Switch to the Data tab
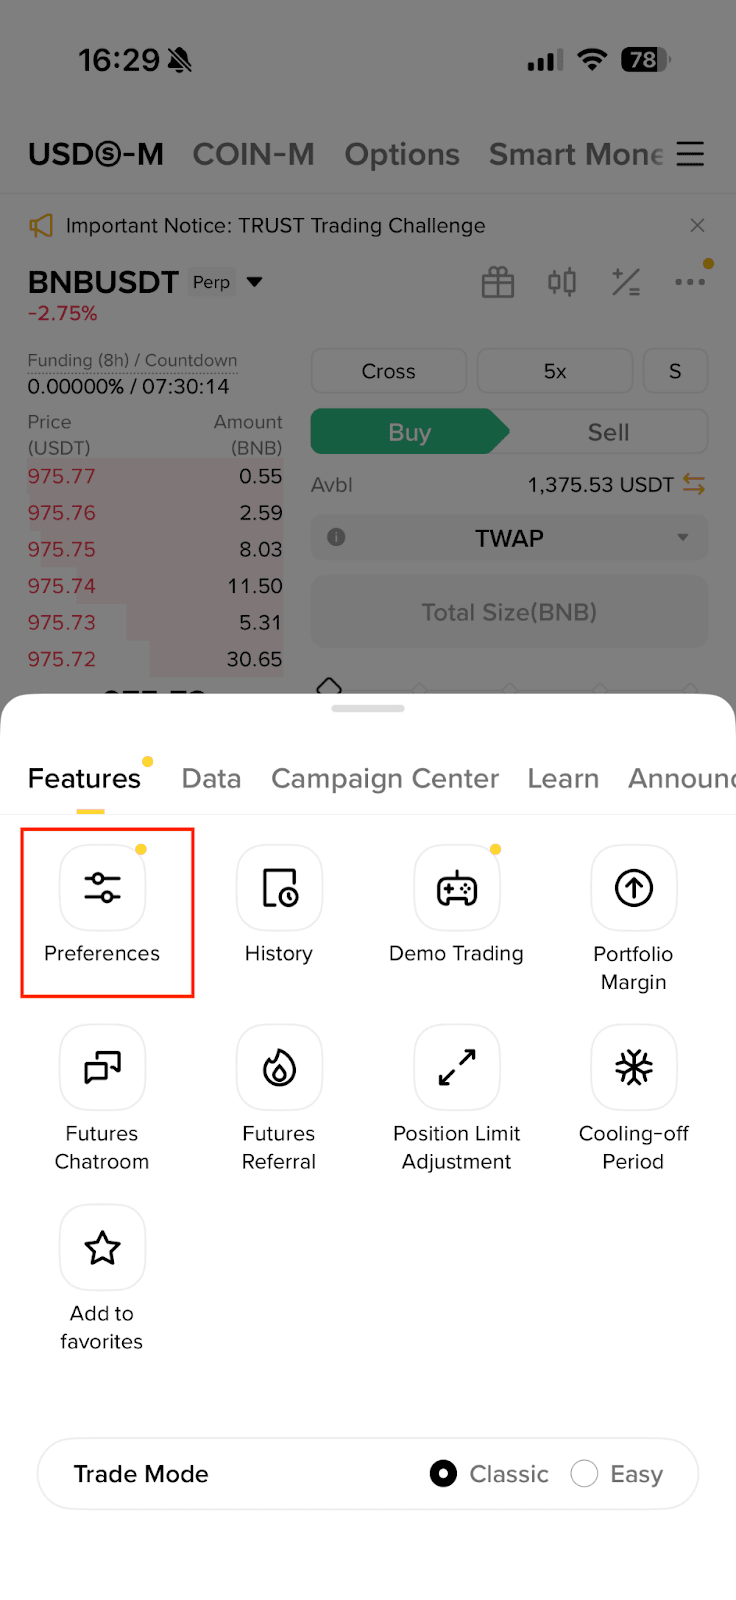Screen dimensions: 736x1600 coord(211,778)
